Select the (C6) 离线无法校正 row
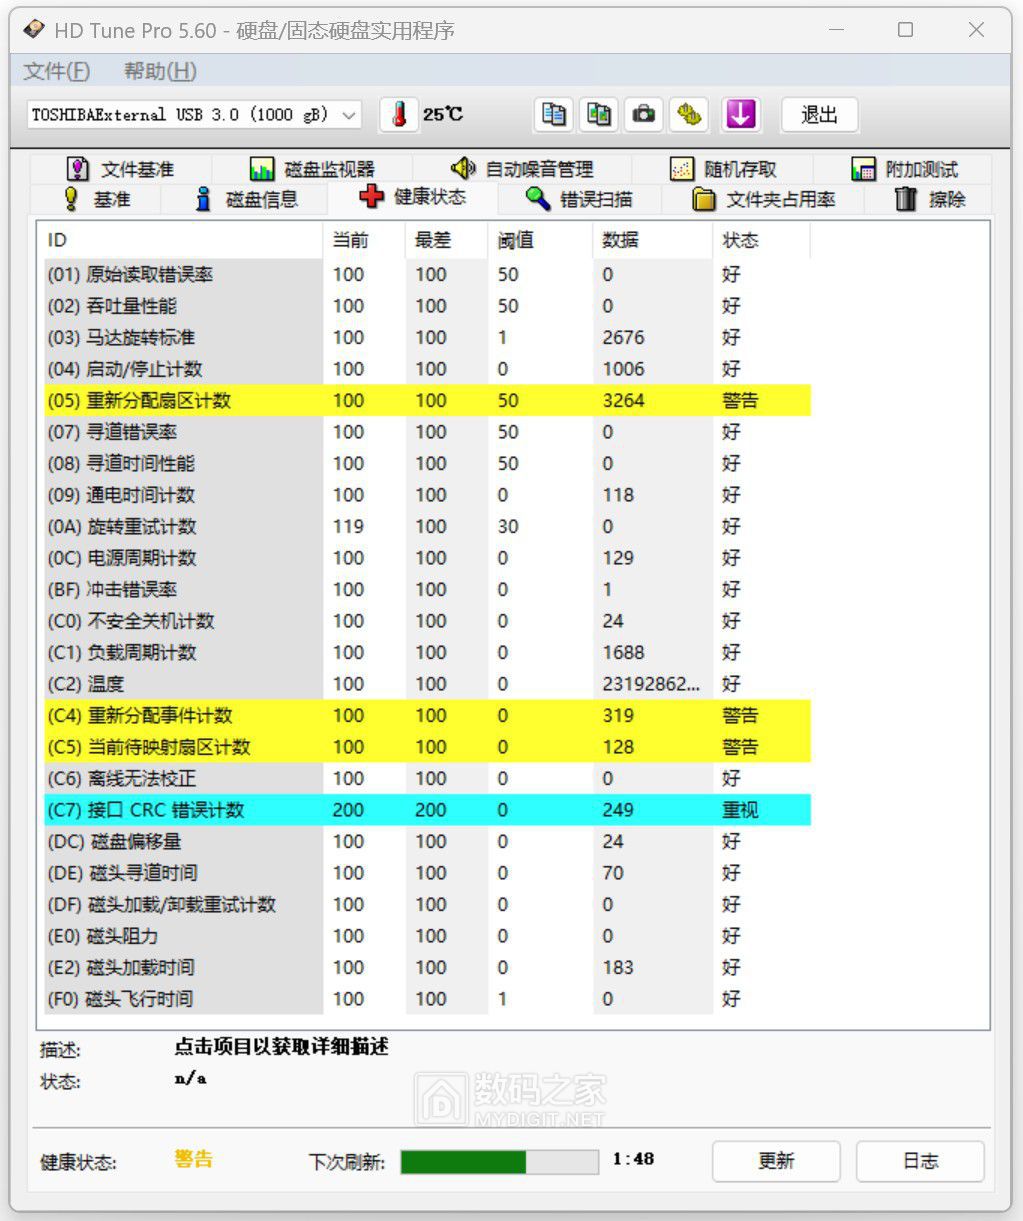This screenshot has height=1221, width=1023. pos(427,778)
